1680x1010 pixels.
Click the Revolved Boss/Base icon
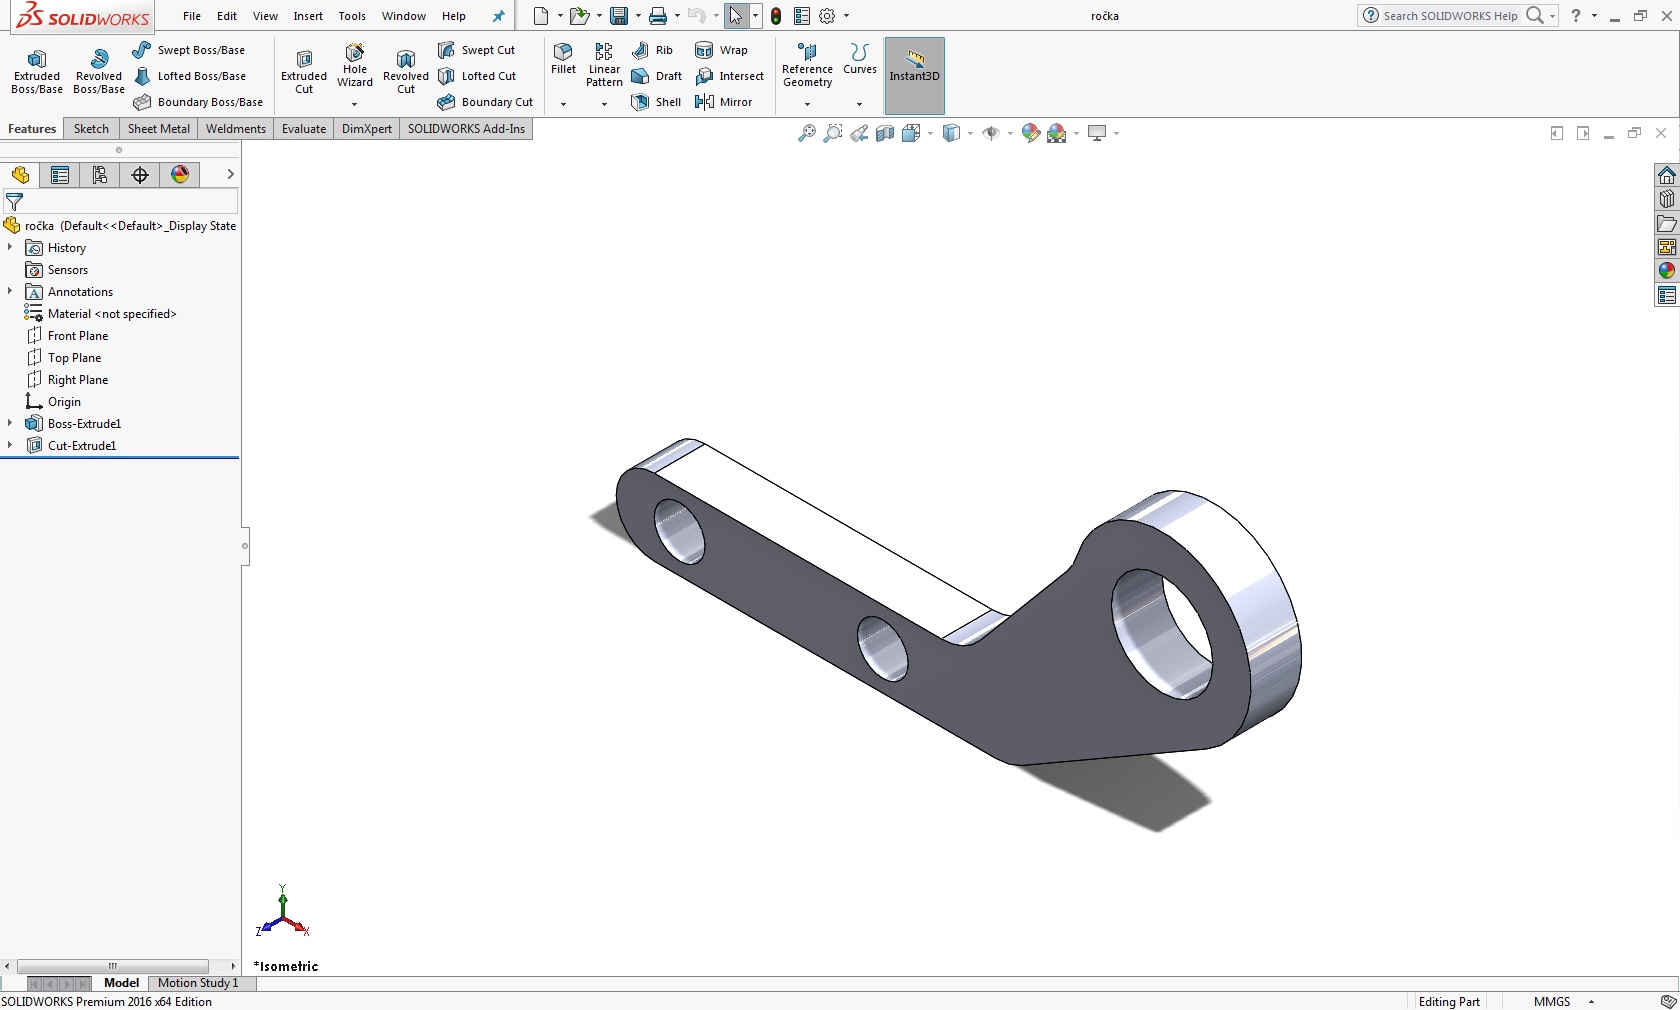click(x=98, y=71)
